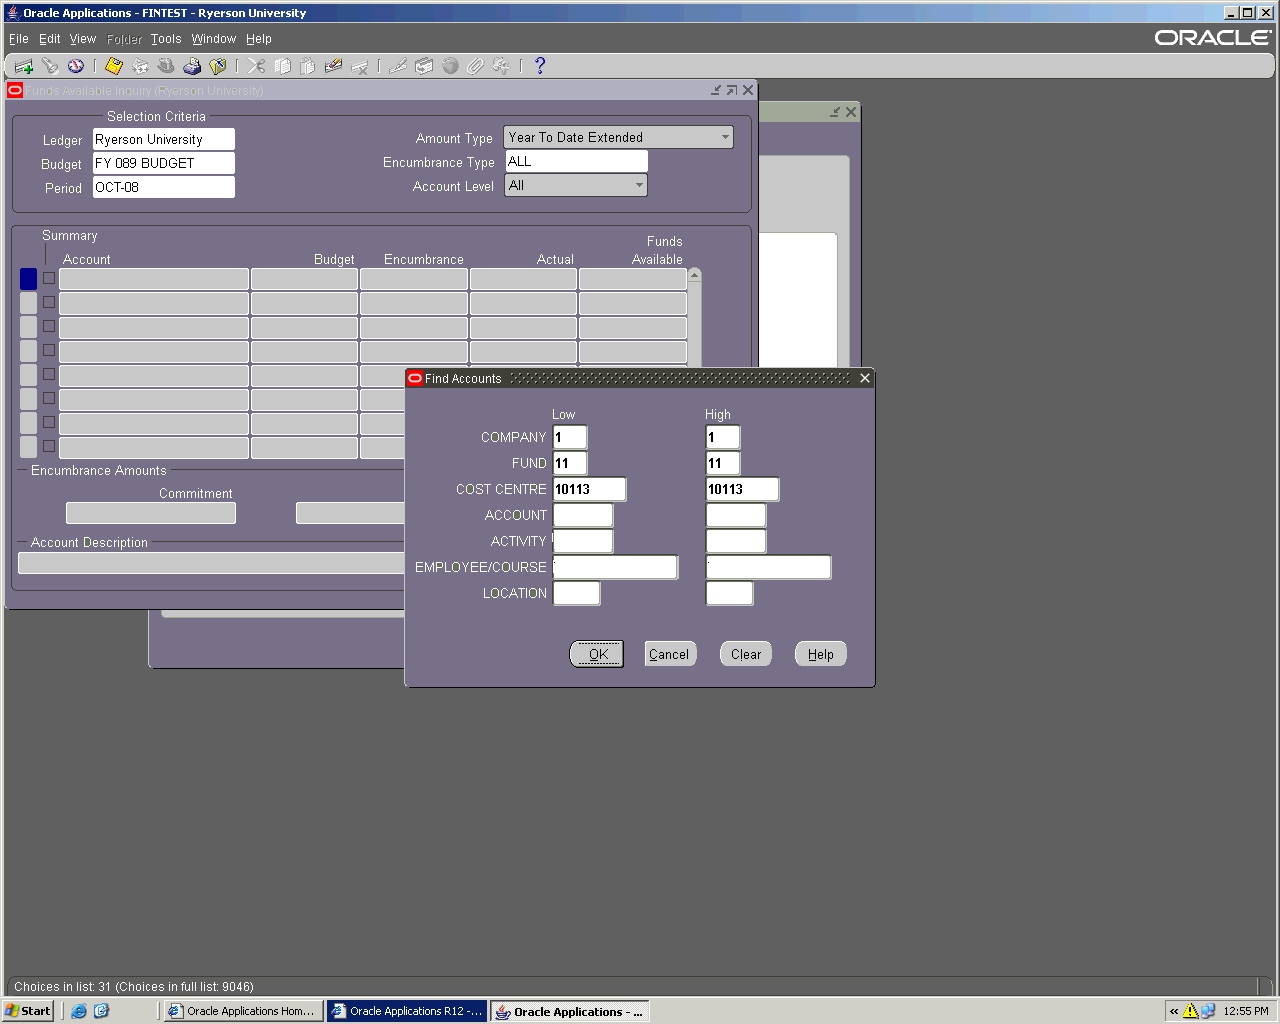Click the Clear Record eraser icon
This screenshot has height=1024, width=1280.
334,66
